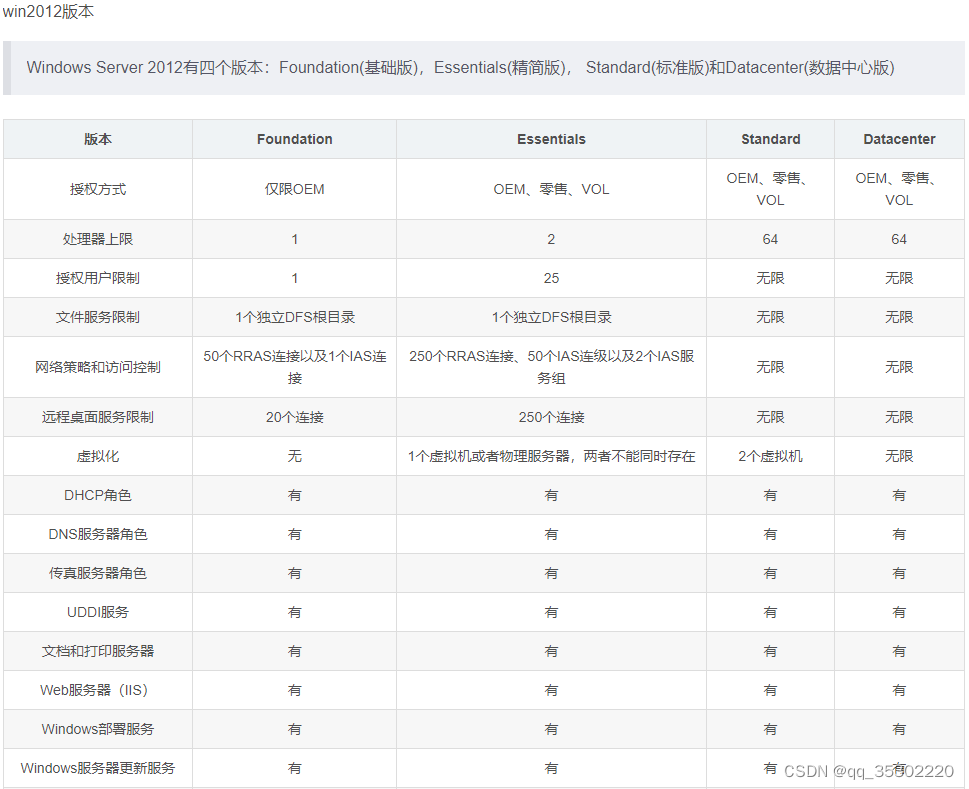Click Datacenter '有' in Web服务器 row

tap(899, 690)
